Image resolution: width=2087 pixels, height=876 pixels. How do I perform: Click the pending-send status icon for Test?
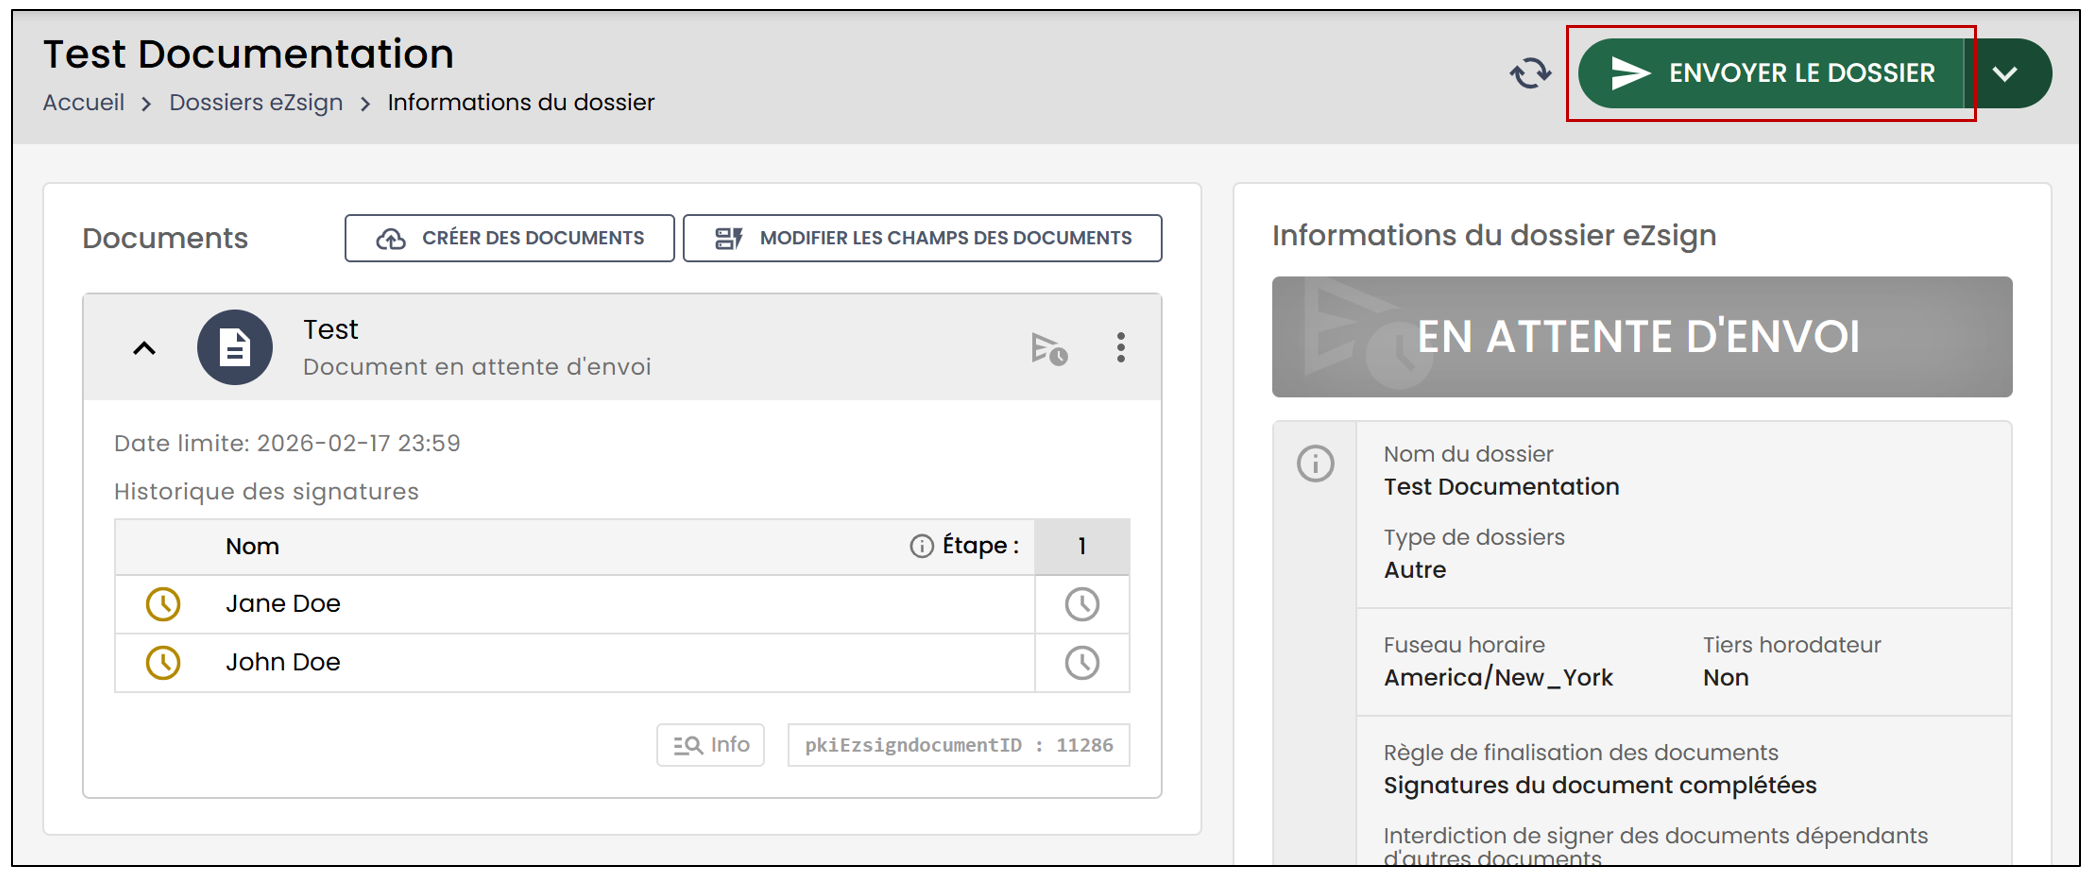click(x=1049, y=348)
